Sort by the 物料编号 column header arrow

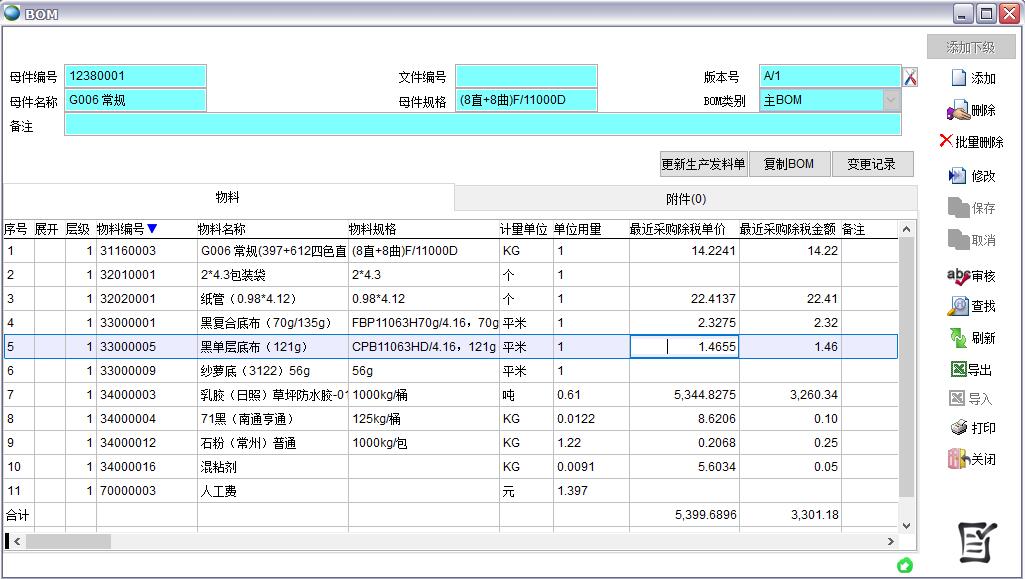coord(152,229)
